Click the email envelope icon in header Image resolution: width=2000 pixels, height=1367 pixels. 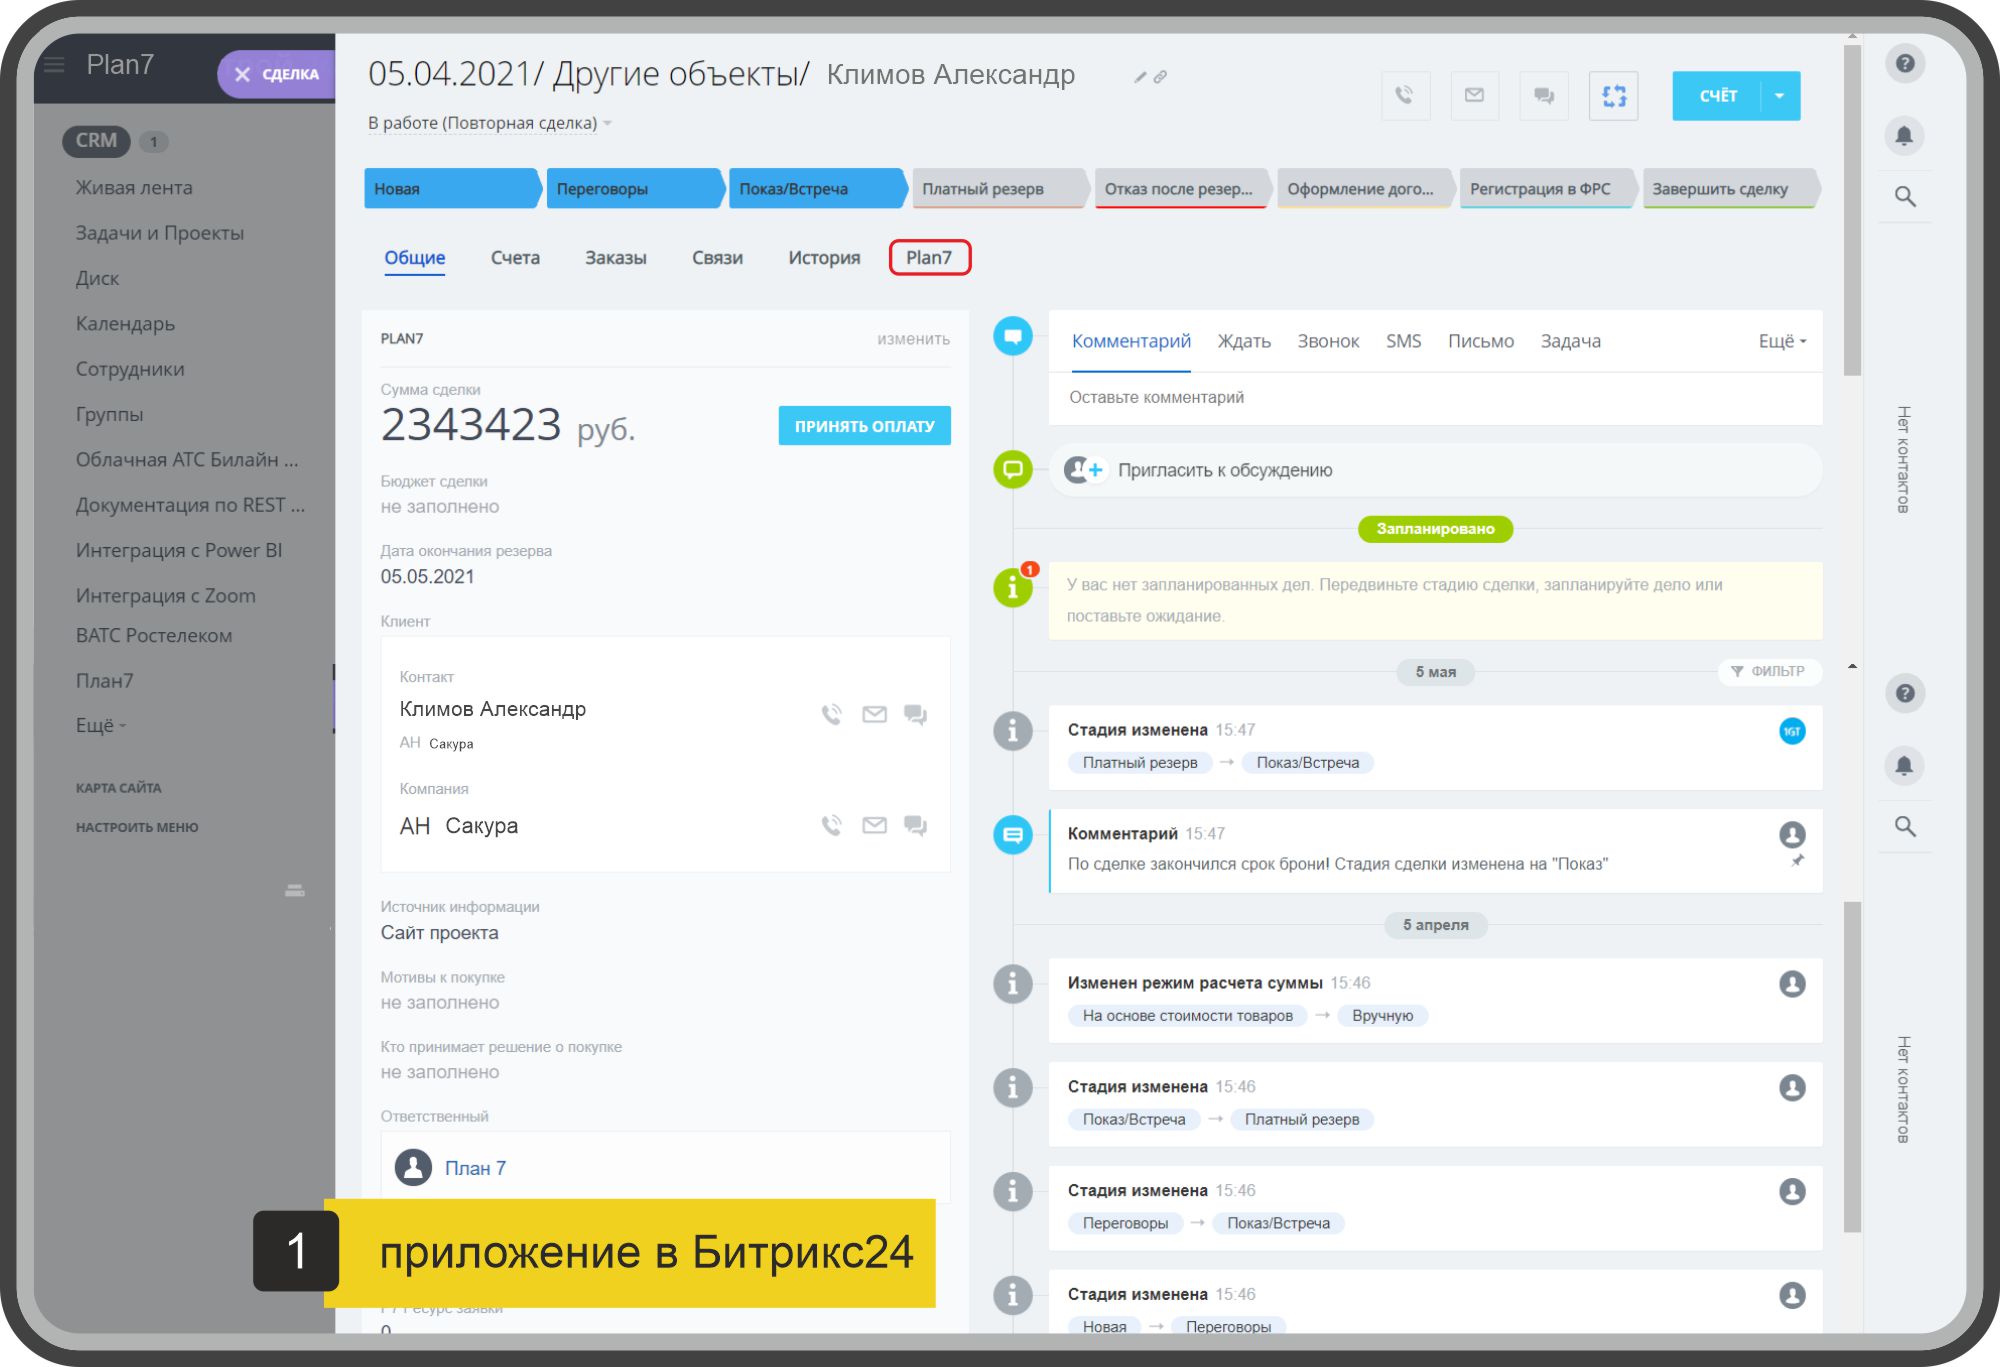coord(1474,96)
